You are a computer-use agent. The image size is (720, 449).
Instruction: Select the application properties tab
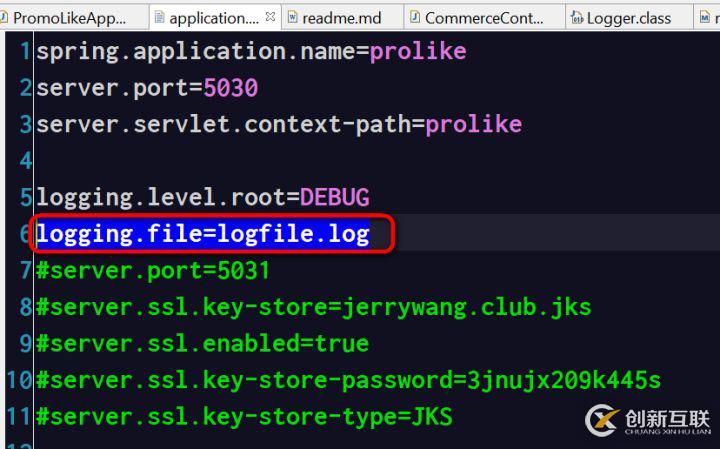pos(214,18)
